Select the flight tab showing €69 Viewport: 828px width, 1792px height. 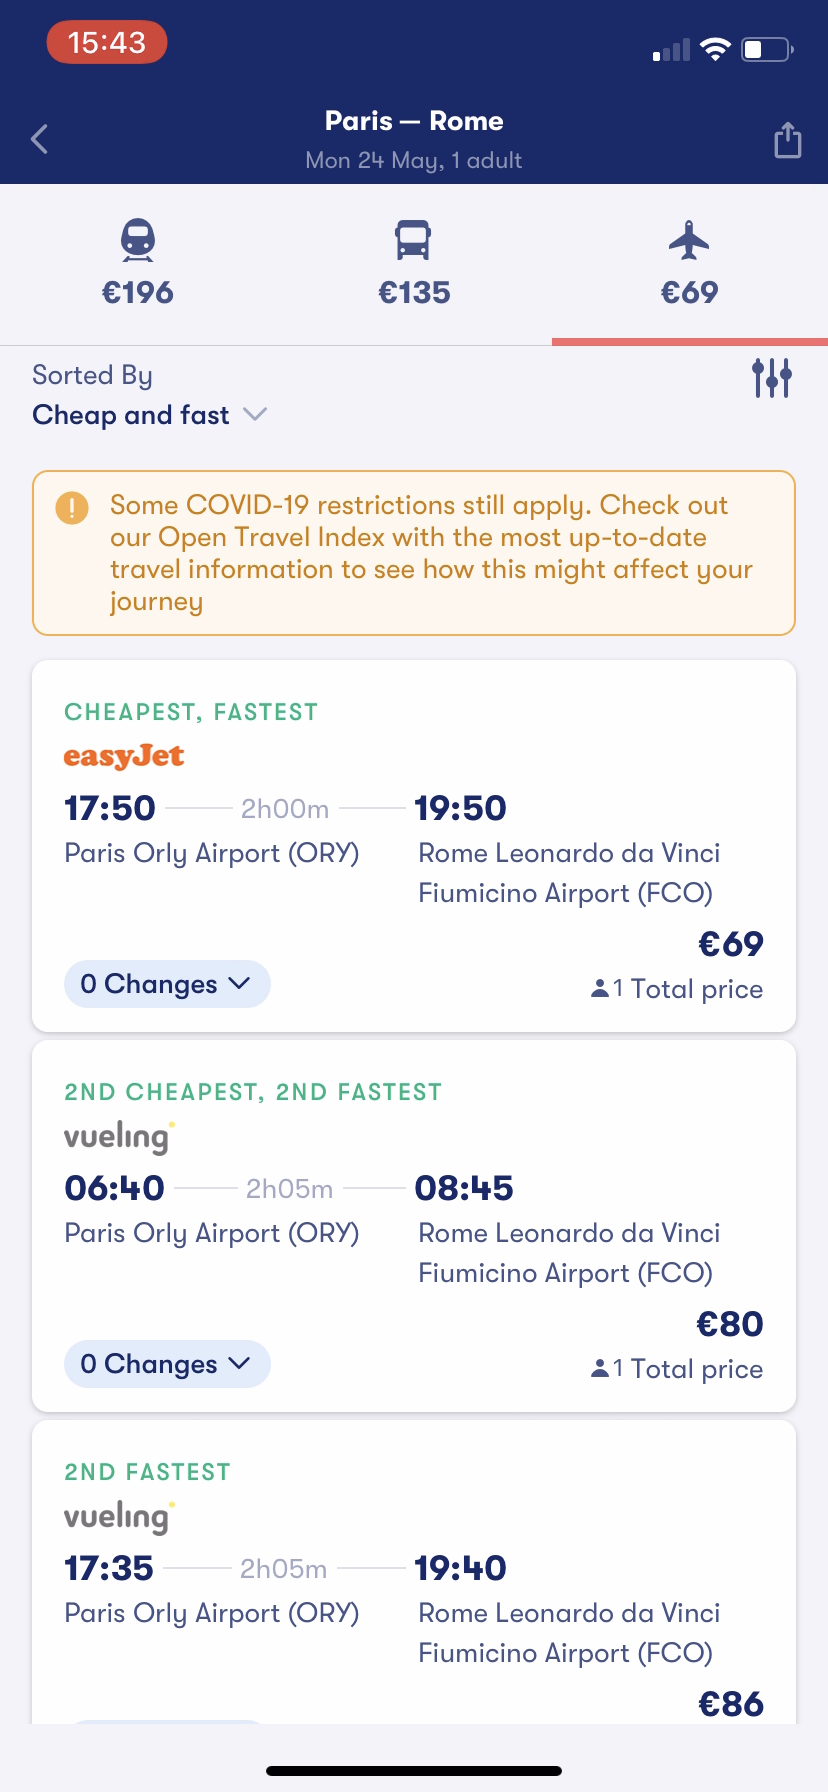tap(689, 264)
